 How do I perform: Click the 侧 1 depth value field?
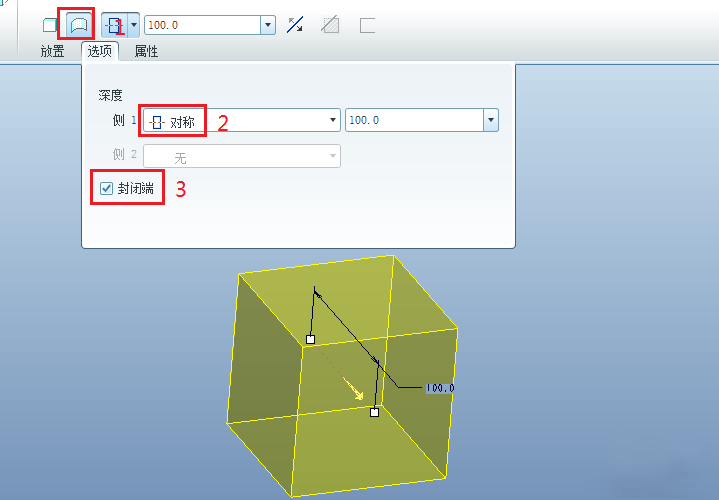(x=415, y=120)
